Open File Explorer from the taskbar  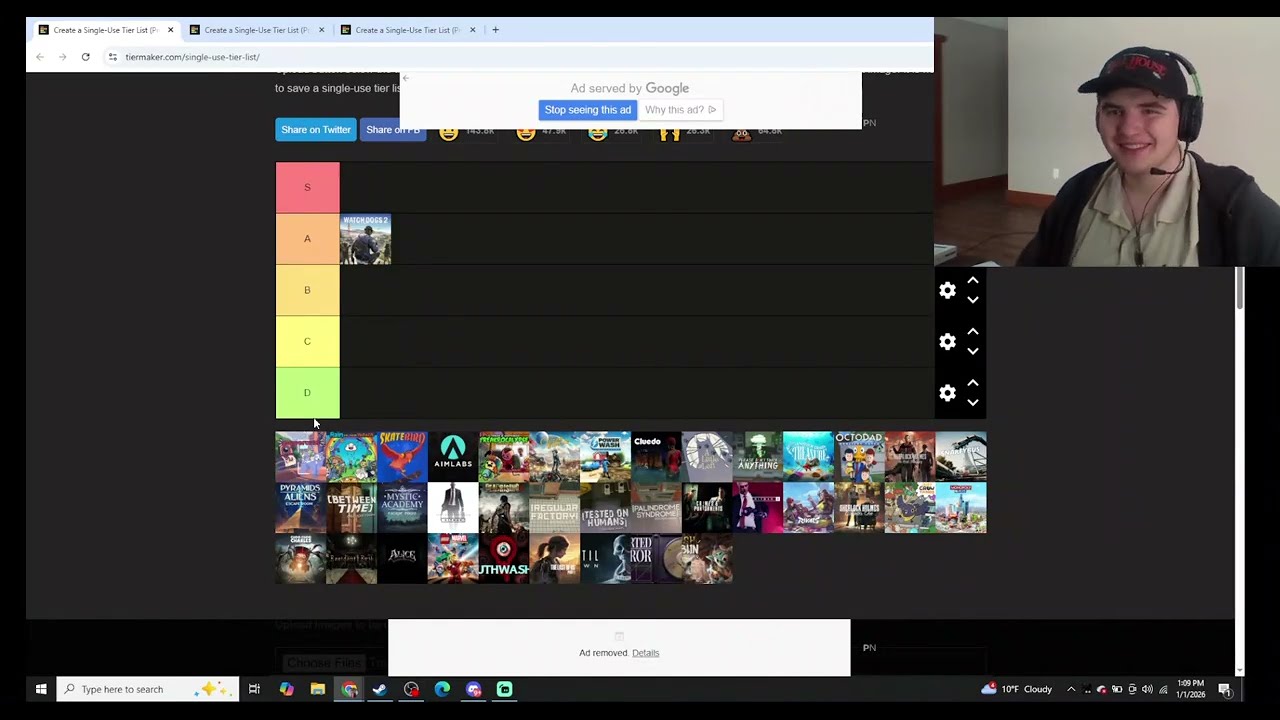317,689
